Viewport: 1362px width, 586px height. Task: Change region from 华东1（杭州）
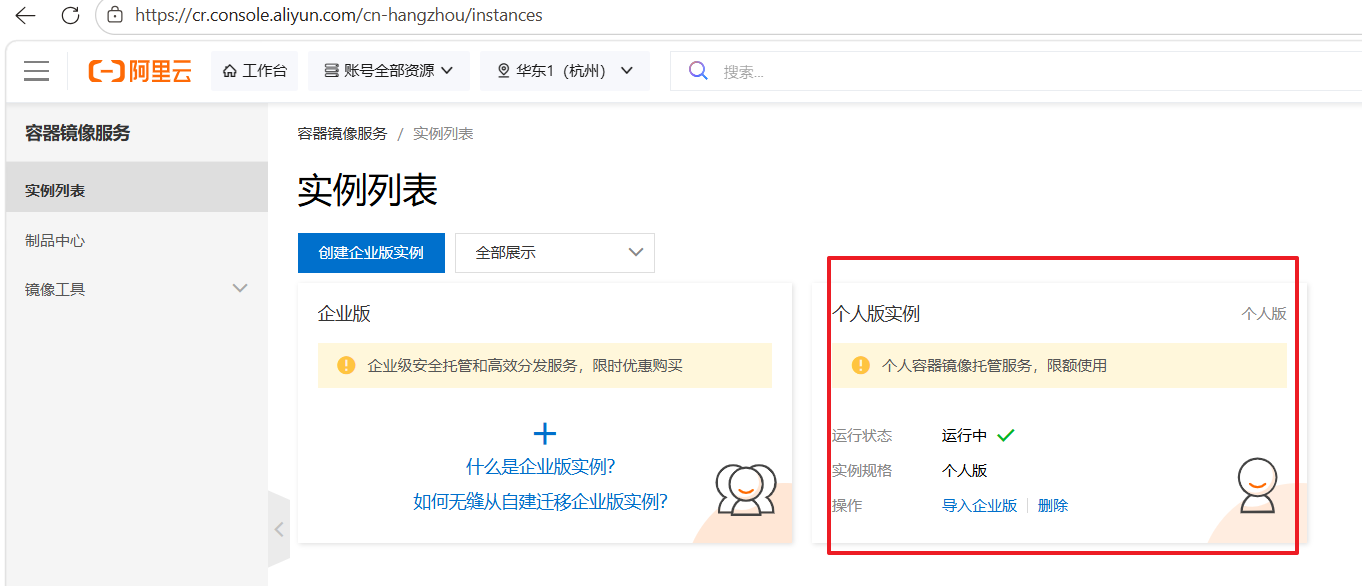[x=565, y=71]
